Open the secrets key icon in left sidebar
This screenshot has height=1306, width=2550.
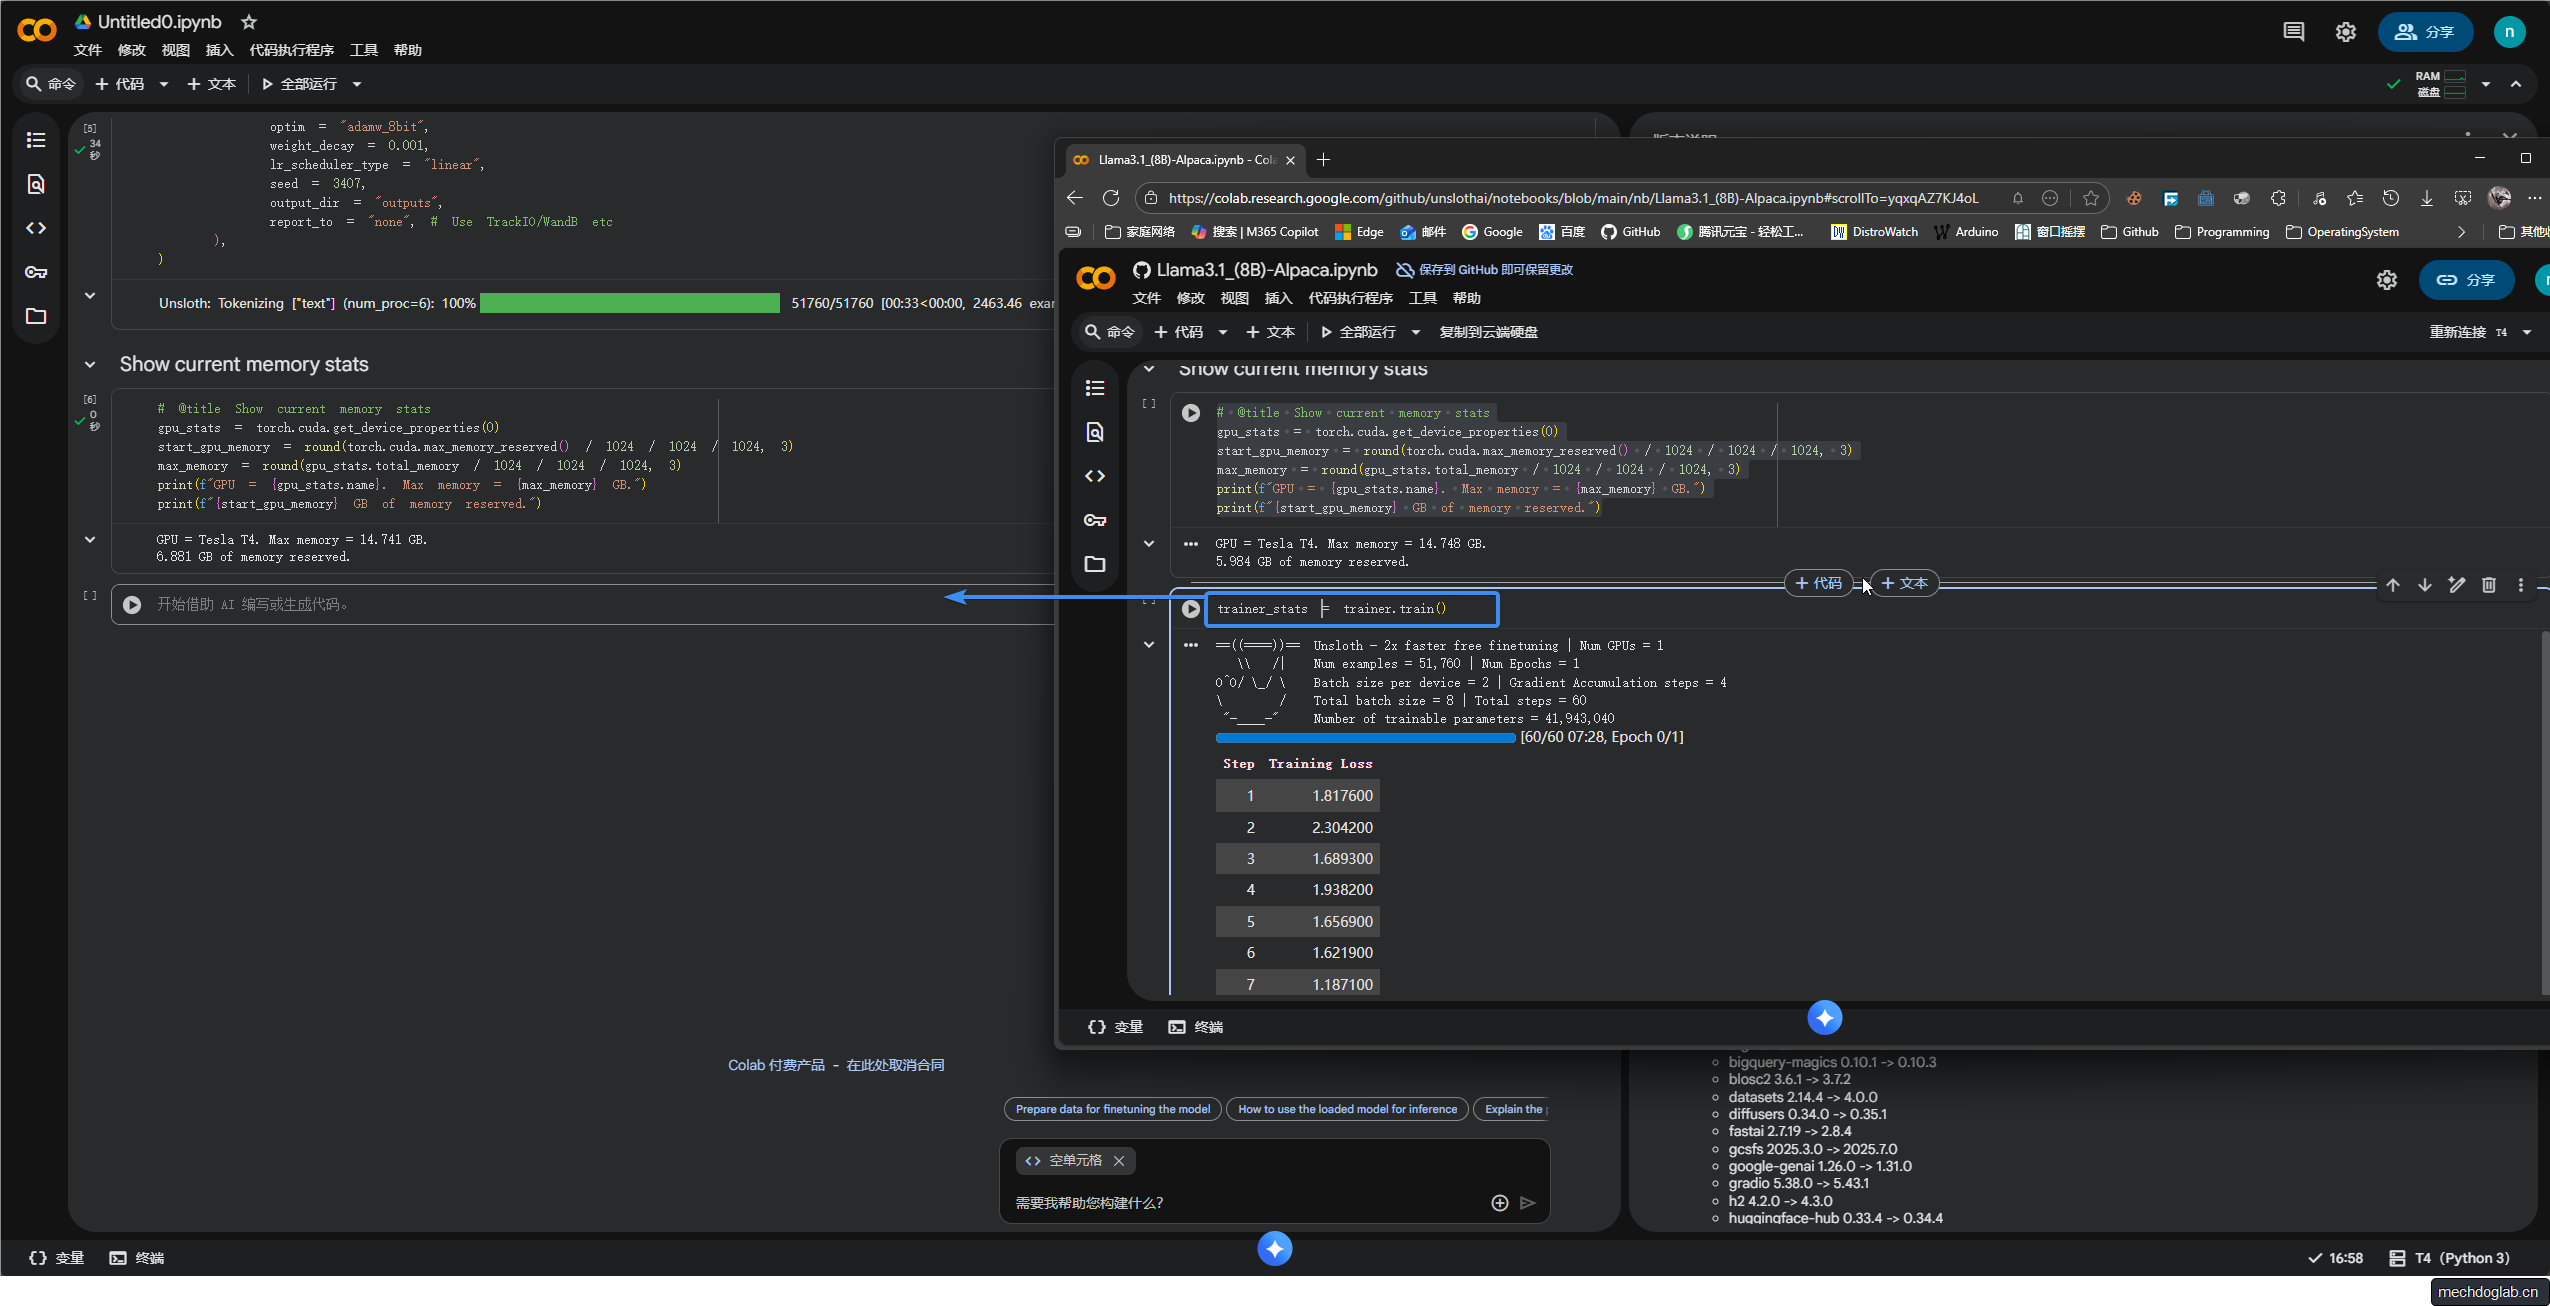coord(36,272)
